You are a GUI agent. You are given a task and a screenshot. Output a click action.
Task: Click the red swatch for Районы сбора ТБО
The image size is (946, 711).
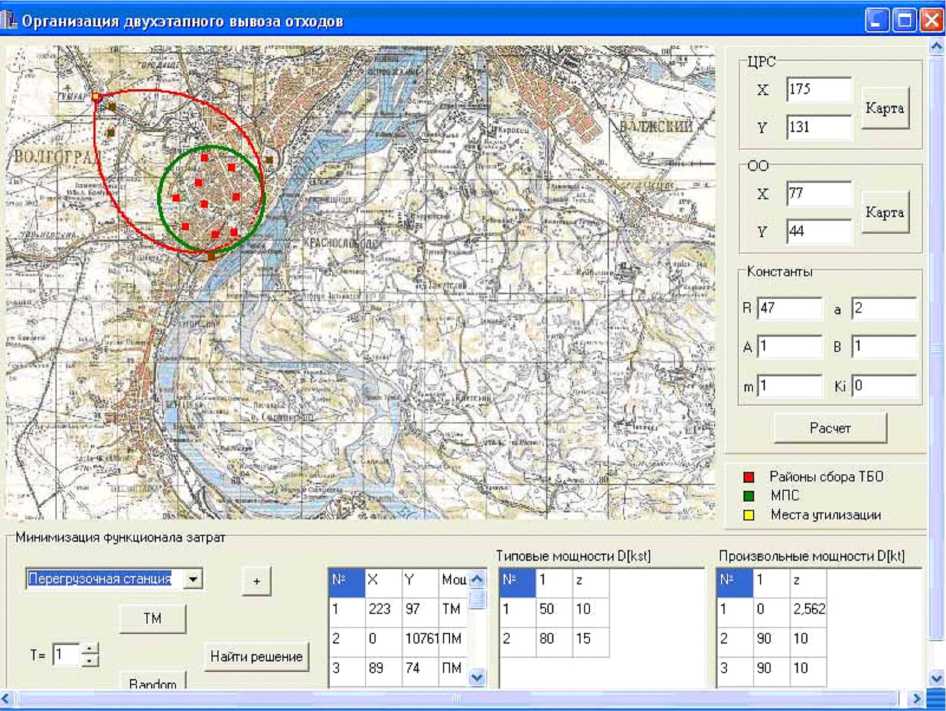point(748,477)
